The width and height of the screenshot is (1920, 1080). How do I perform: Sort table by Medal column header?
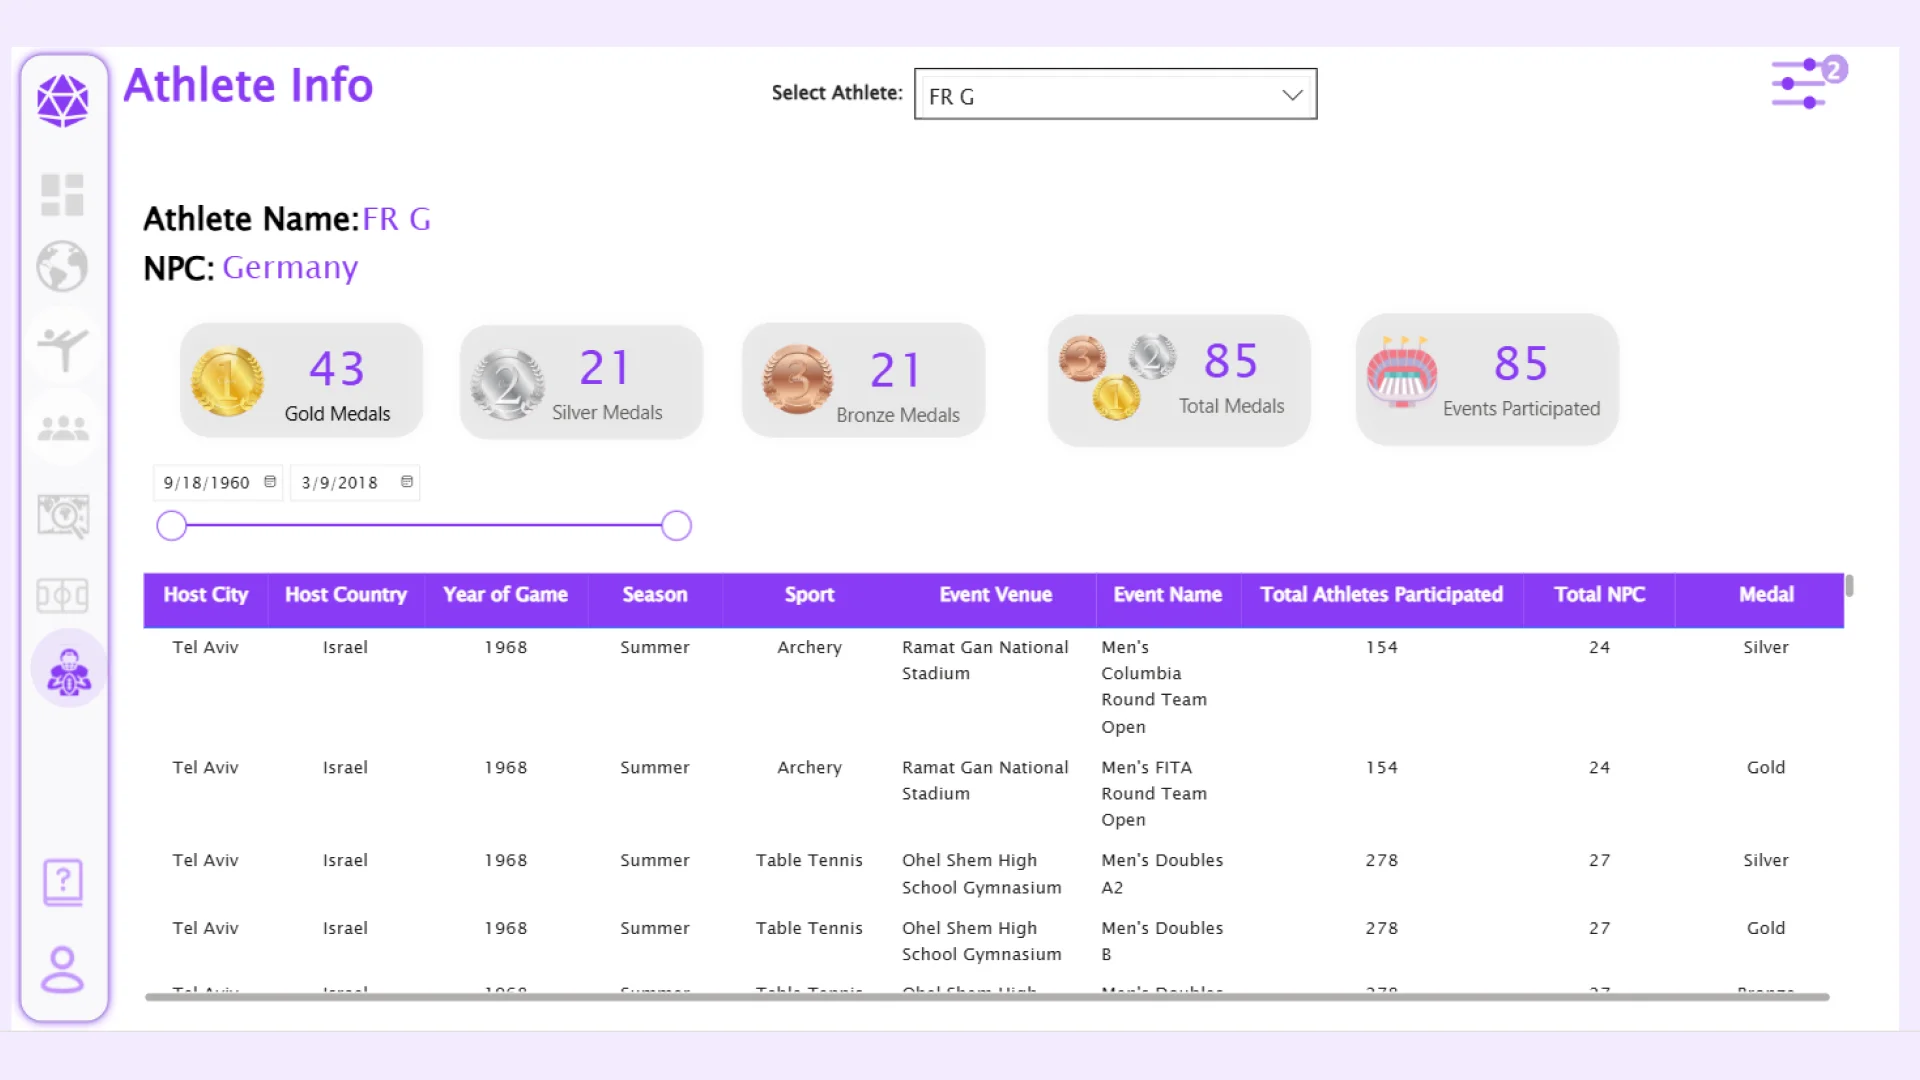[x=1766, y=595]
